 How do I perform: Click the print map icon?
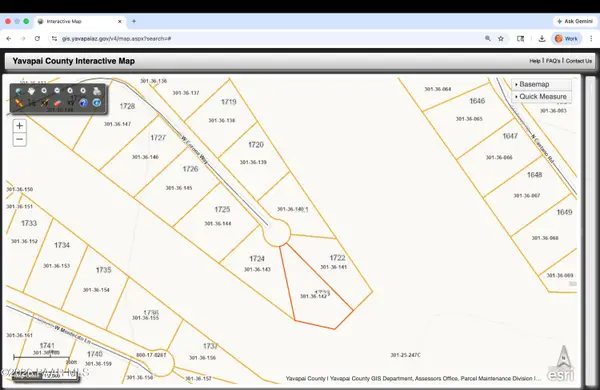click(97, 91)
